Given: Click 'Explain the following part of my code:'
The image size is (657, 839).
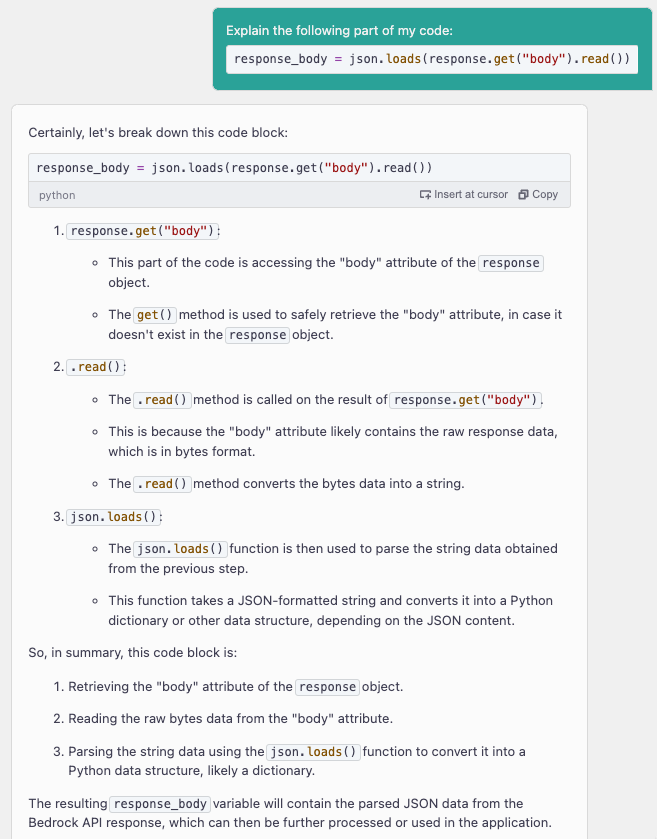Looking at the screenshot, I should pyautogui.click(x=339, y=30).
